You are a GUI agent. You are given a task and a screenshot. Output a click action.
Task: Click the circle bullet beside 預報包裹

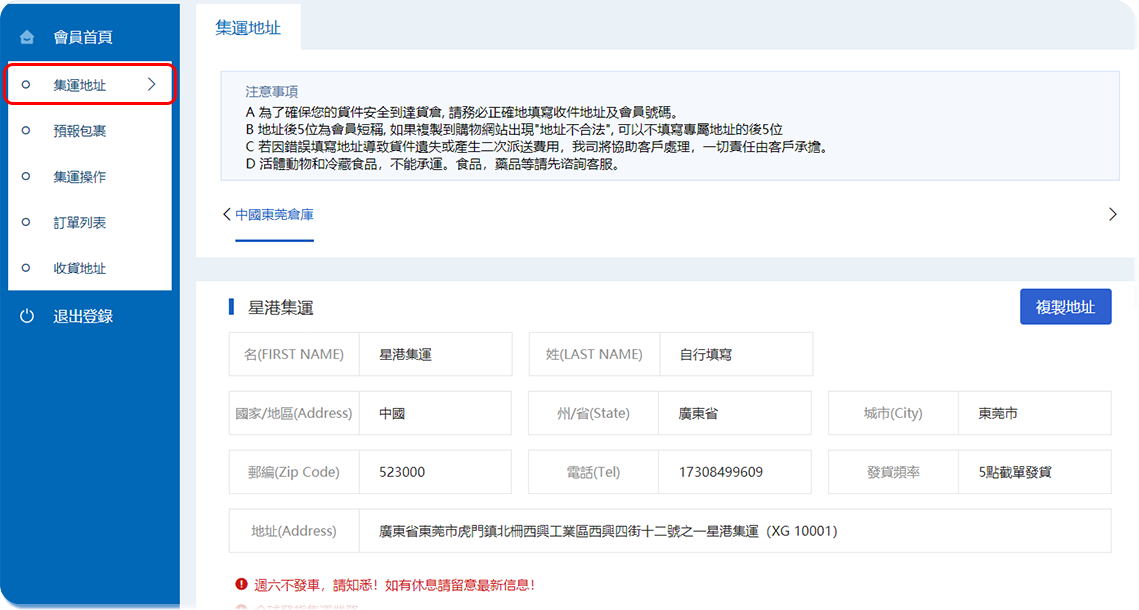(x=26, y=131)
